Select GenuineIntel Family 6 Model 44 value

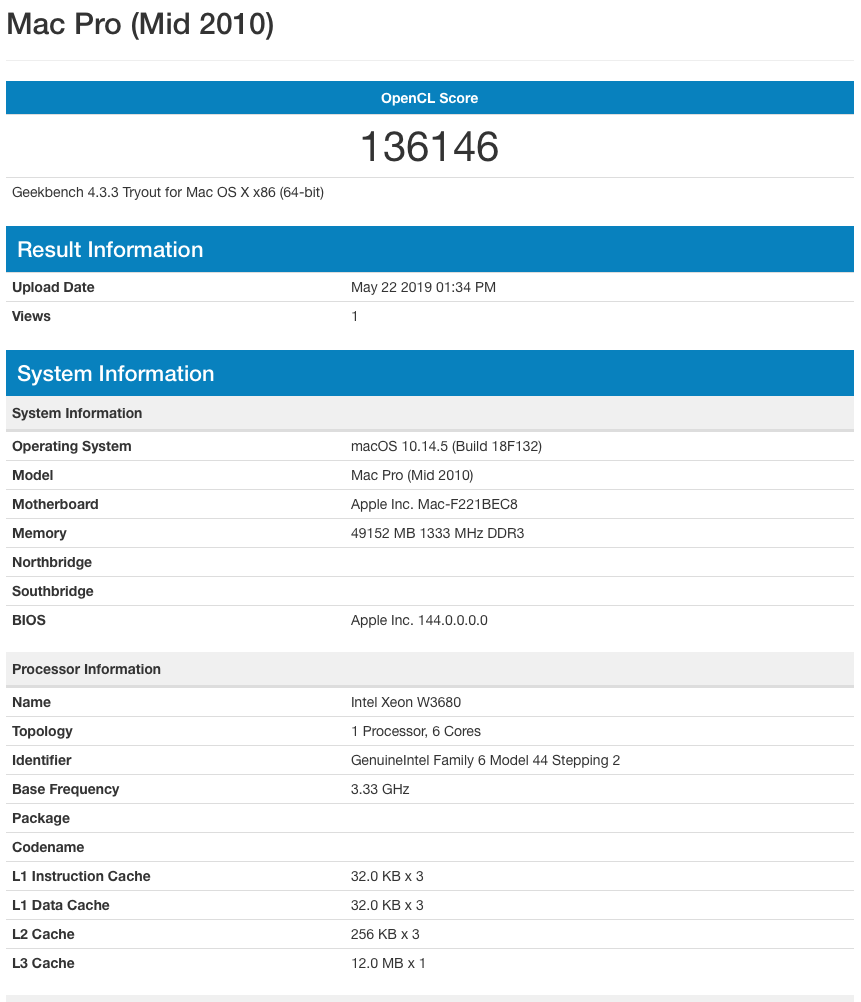485,760
